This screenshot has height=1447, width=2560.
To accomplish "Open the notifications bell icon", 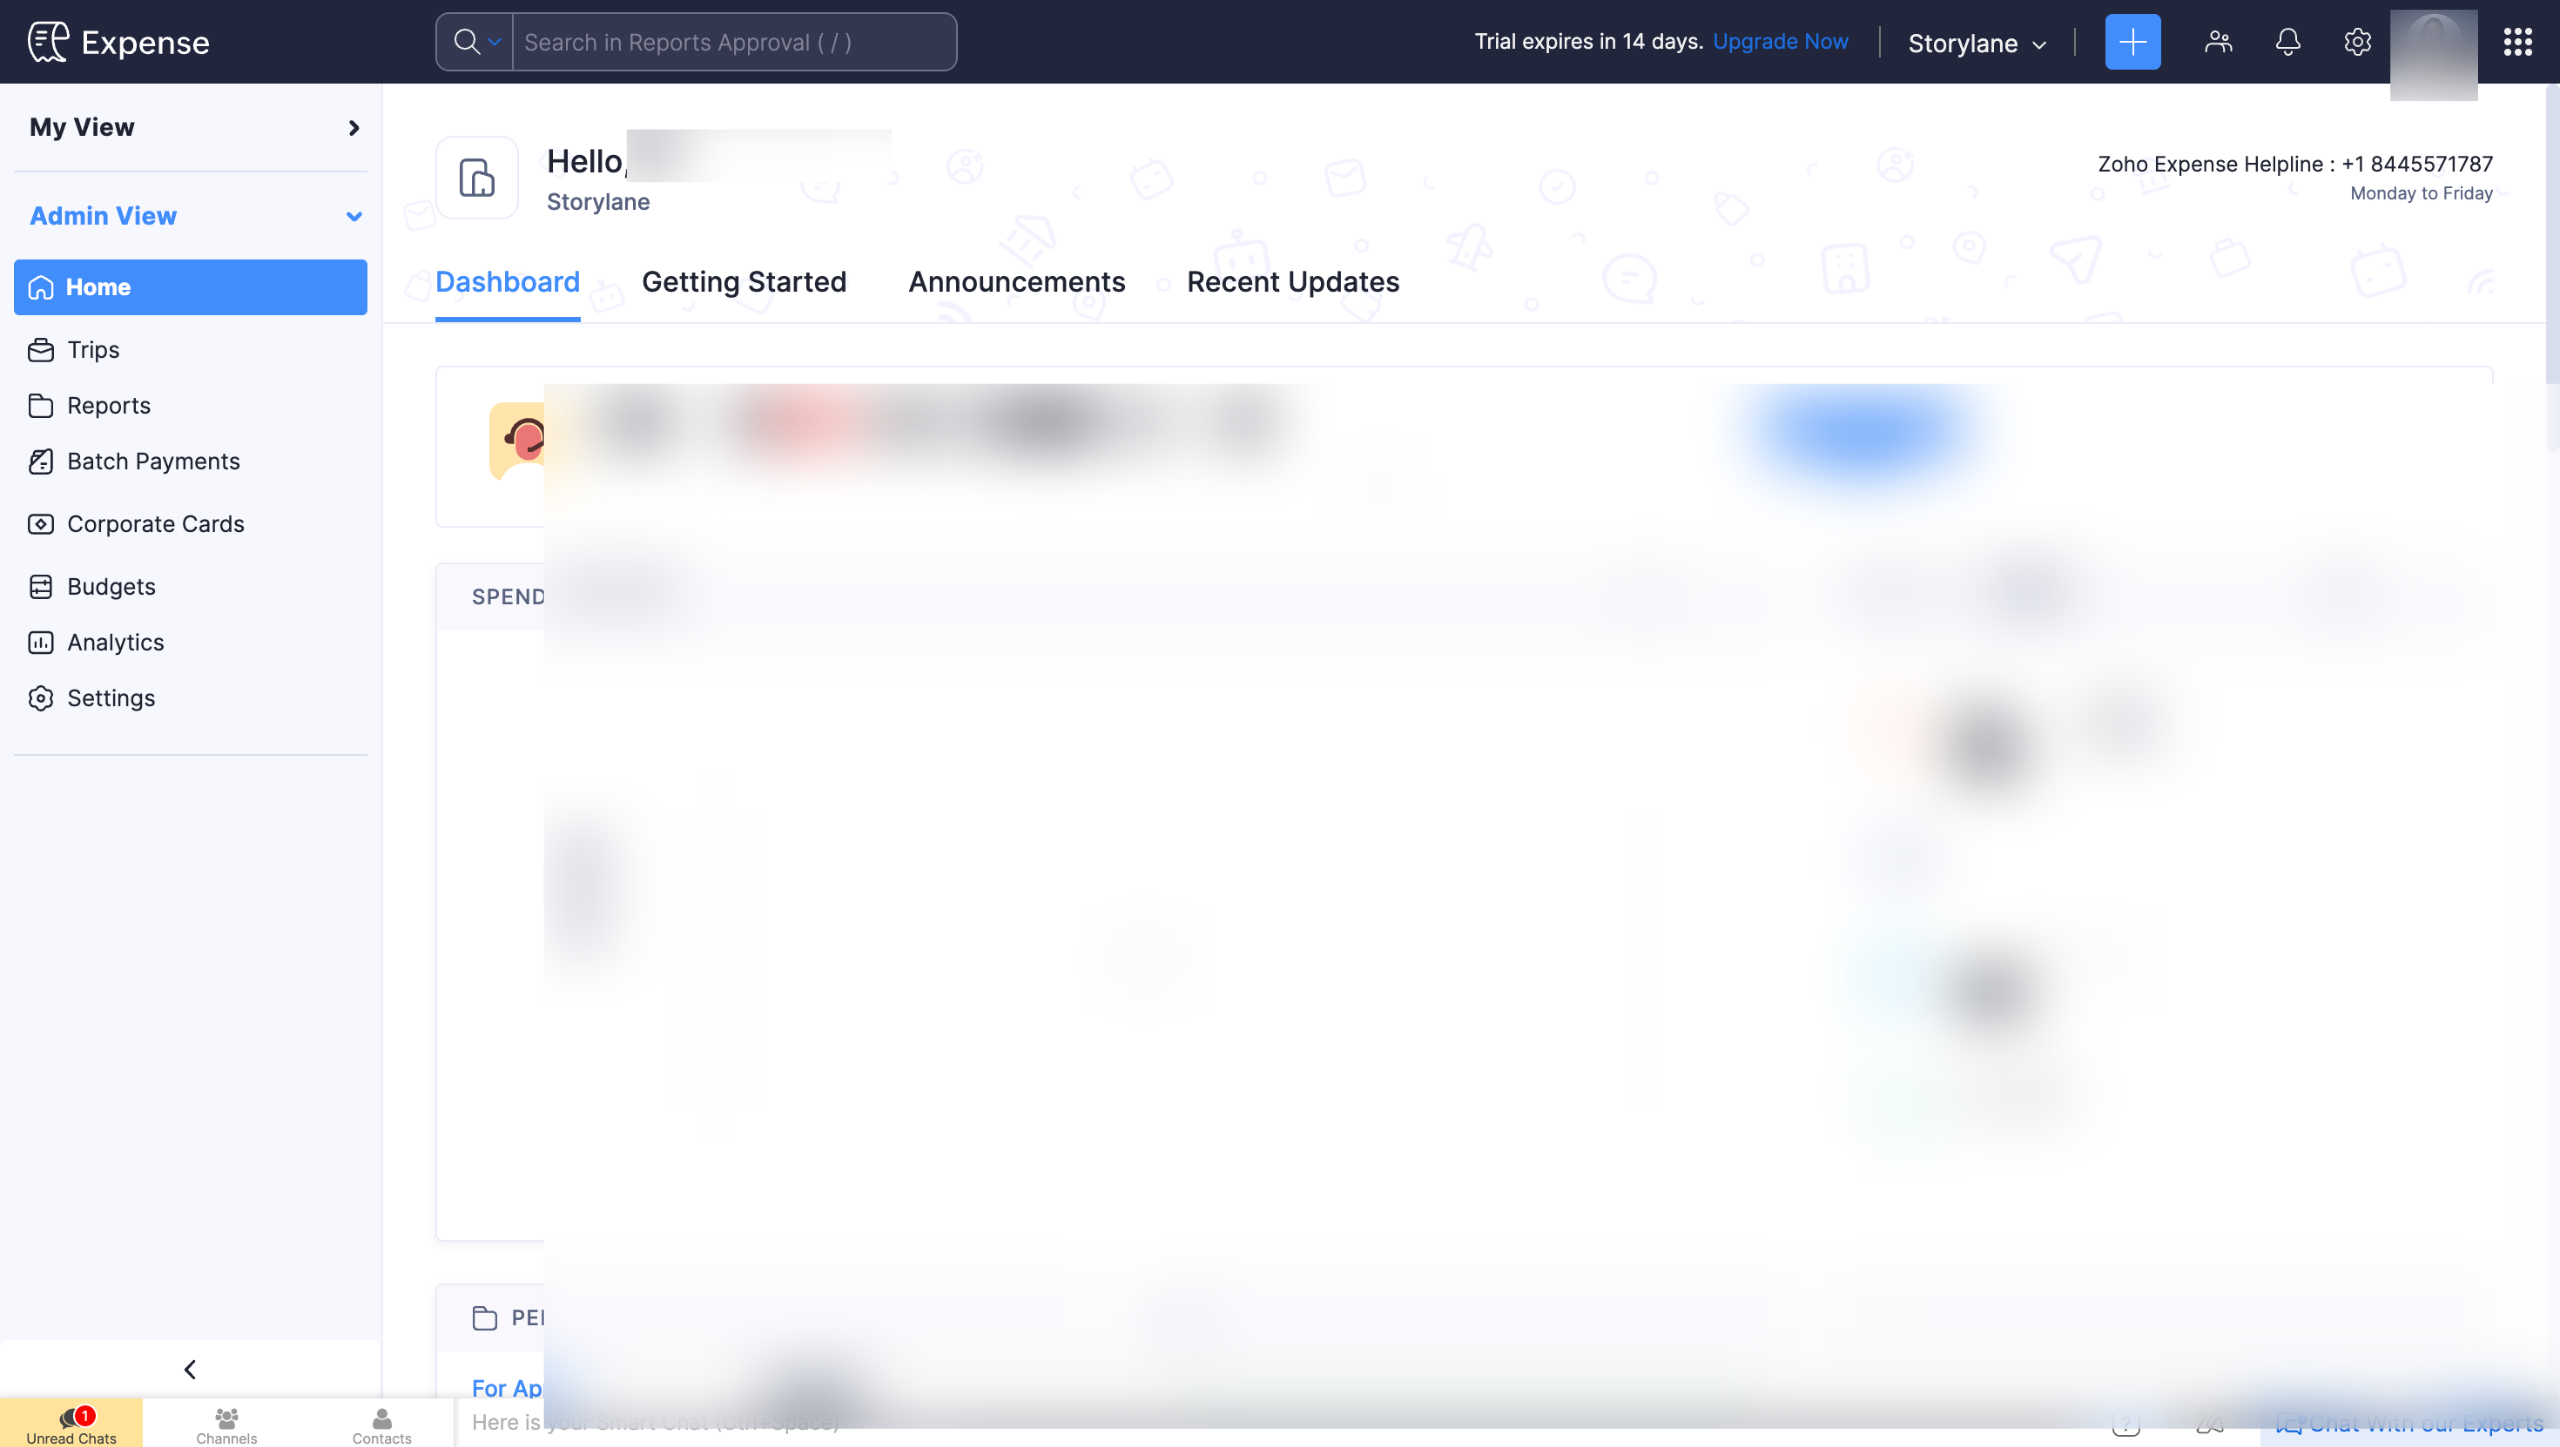I will pyautogui.click(x=2287, y=42).
